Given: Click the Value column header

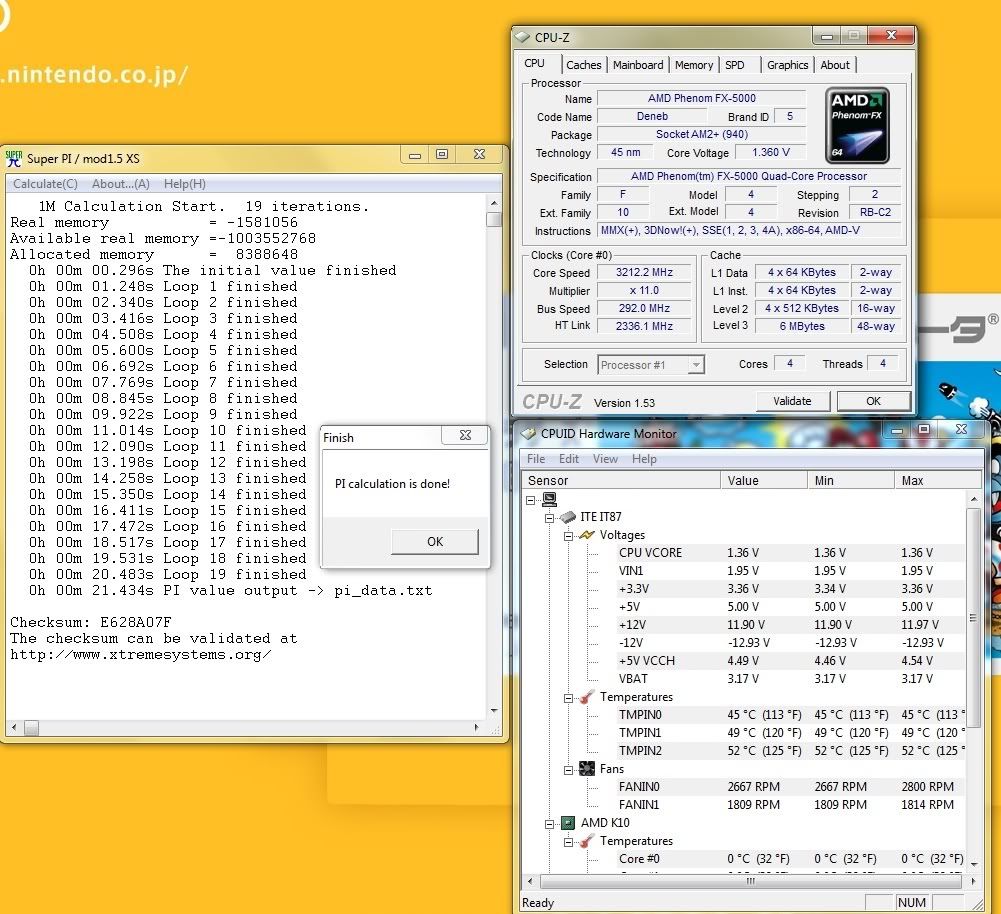Looking at the screenshot, I should pos(764,481).
